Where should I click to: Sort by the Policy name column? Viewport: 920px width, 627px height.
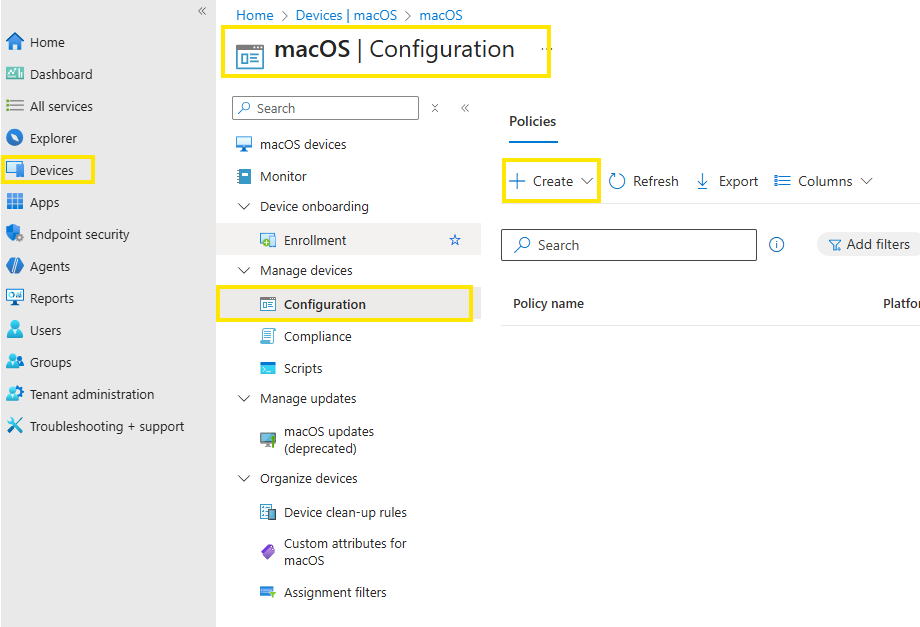pyautogui.click(x=549, y=303)
